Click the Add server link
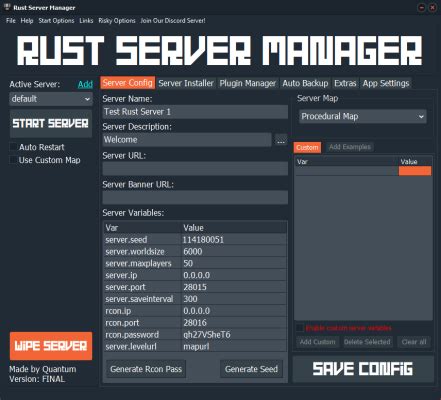The image size is (441, 400). point(85,84)
